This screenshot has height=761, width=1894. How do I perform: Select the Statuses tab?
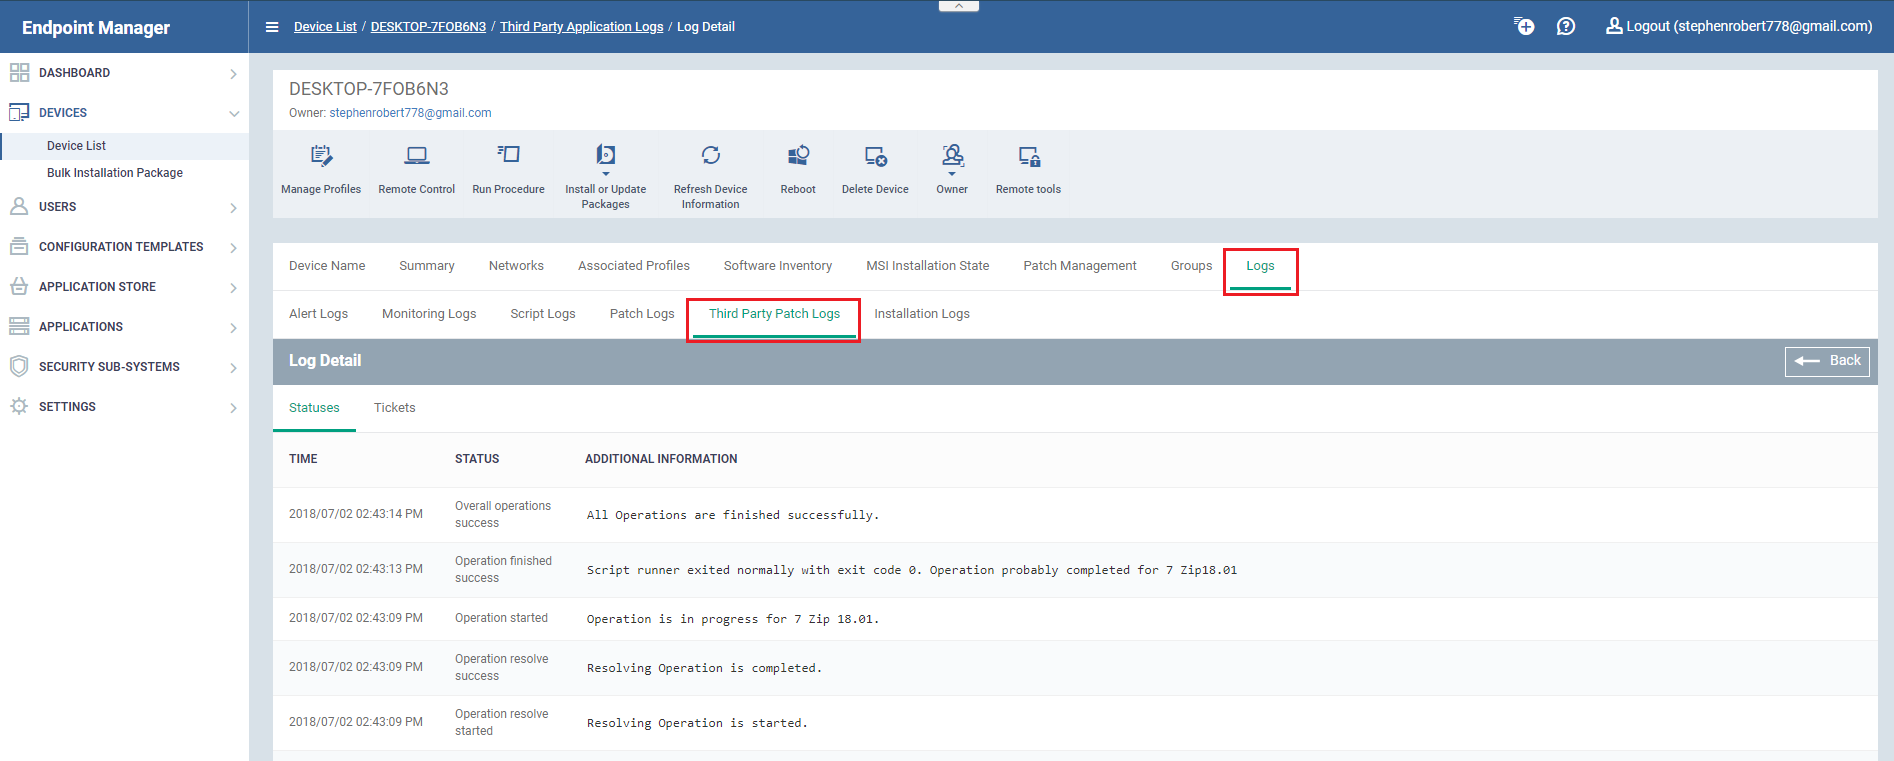(314, 408)
